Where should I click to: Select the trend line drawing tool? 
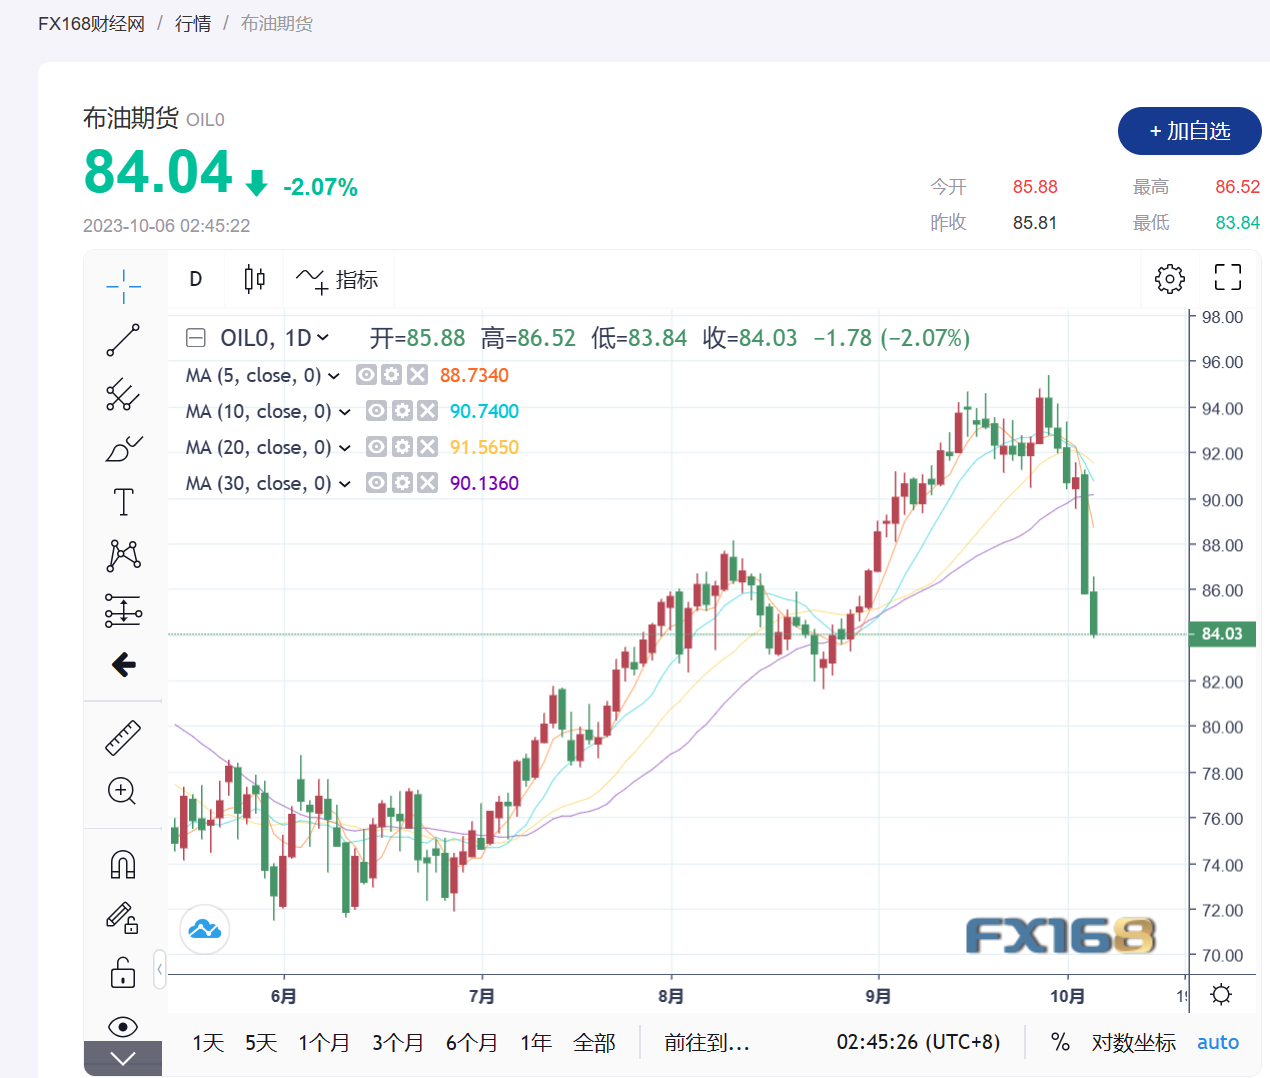[123, 340]
